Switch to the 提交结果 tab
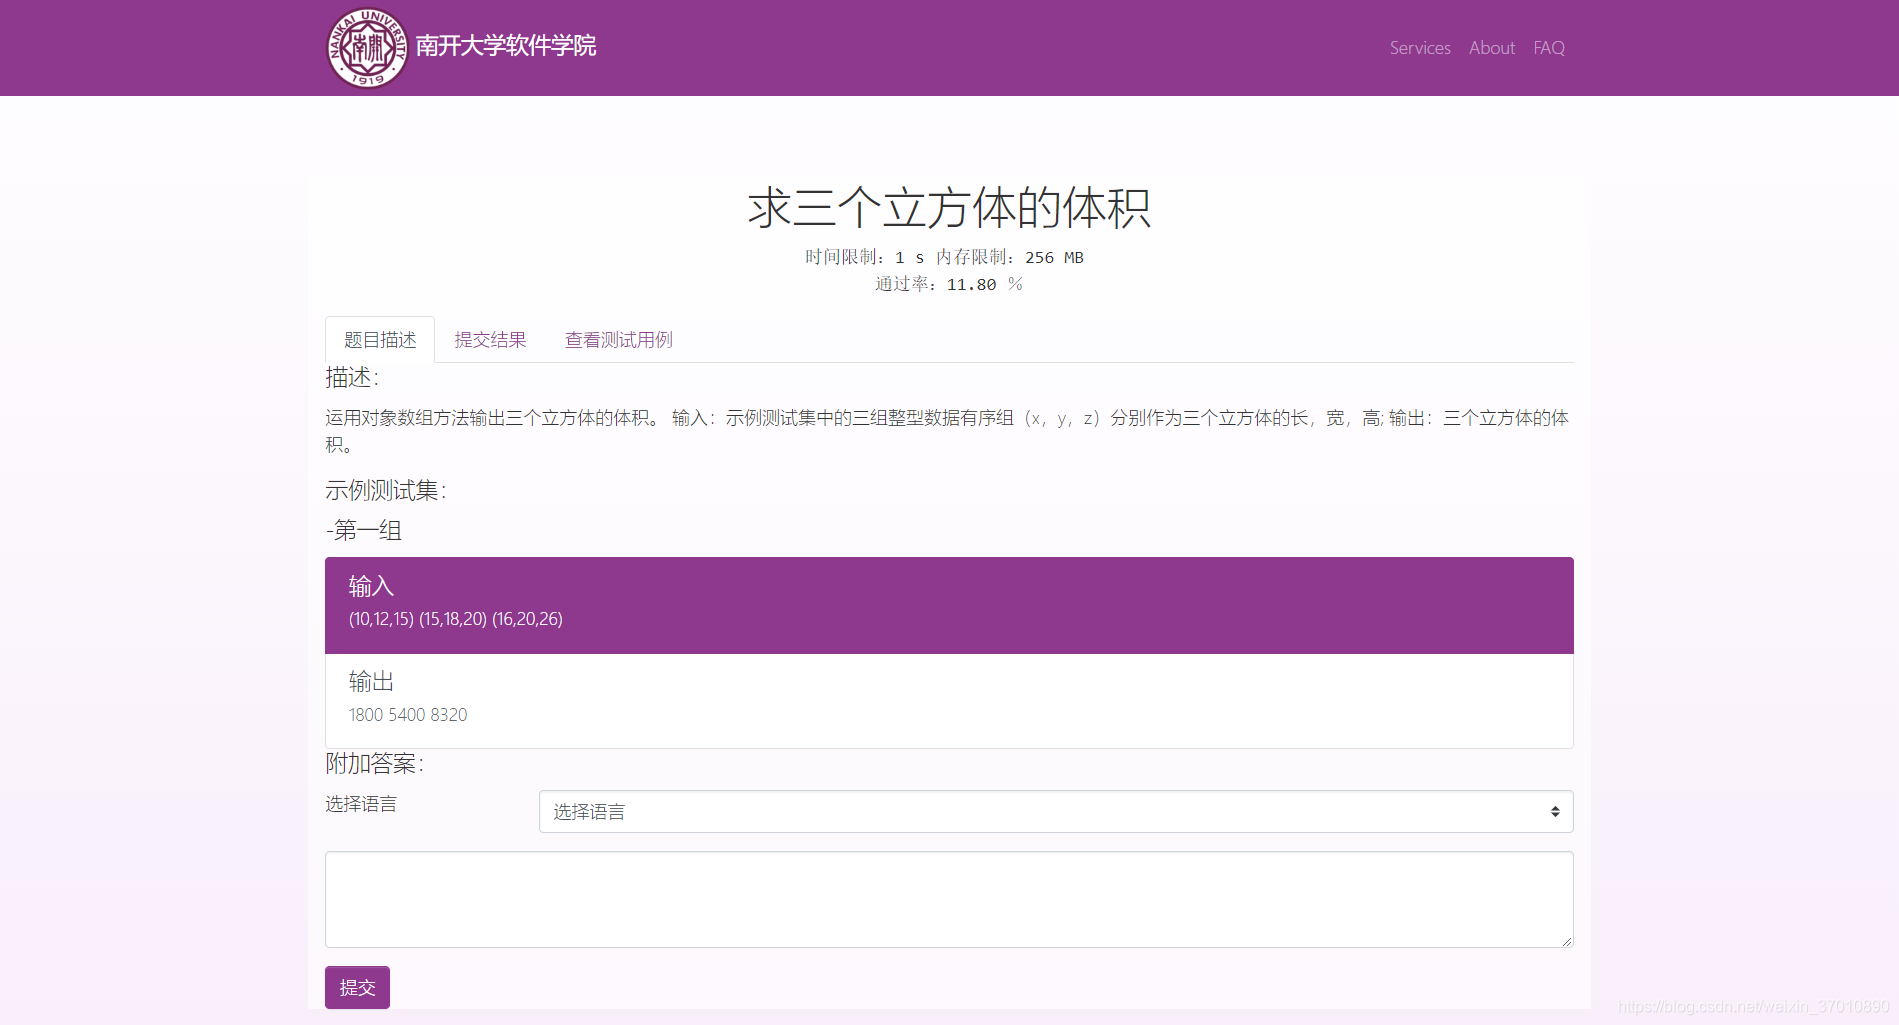This screenshot has width=1899, height=1025. (x=490, y=340)
